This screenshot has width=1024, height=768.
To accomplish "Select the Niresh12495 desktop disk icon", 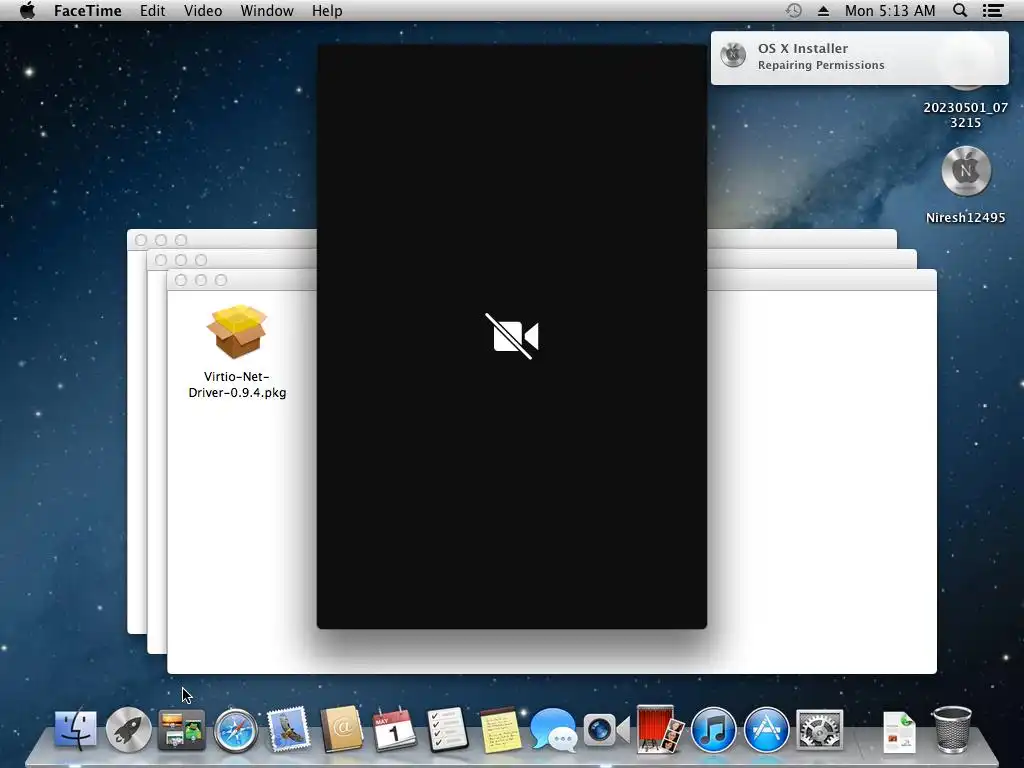I will point(966,171).
